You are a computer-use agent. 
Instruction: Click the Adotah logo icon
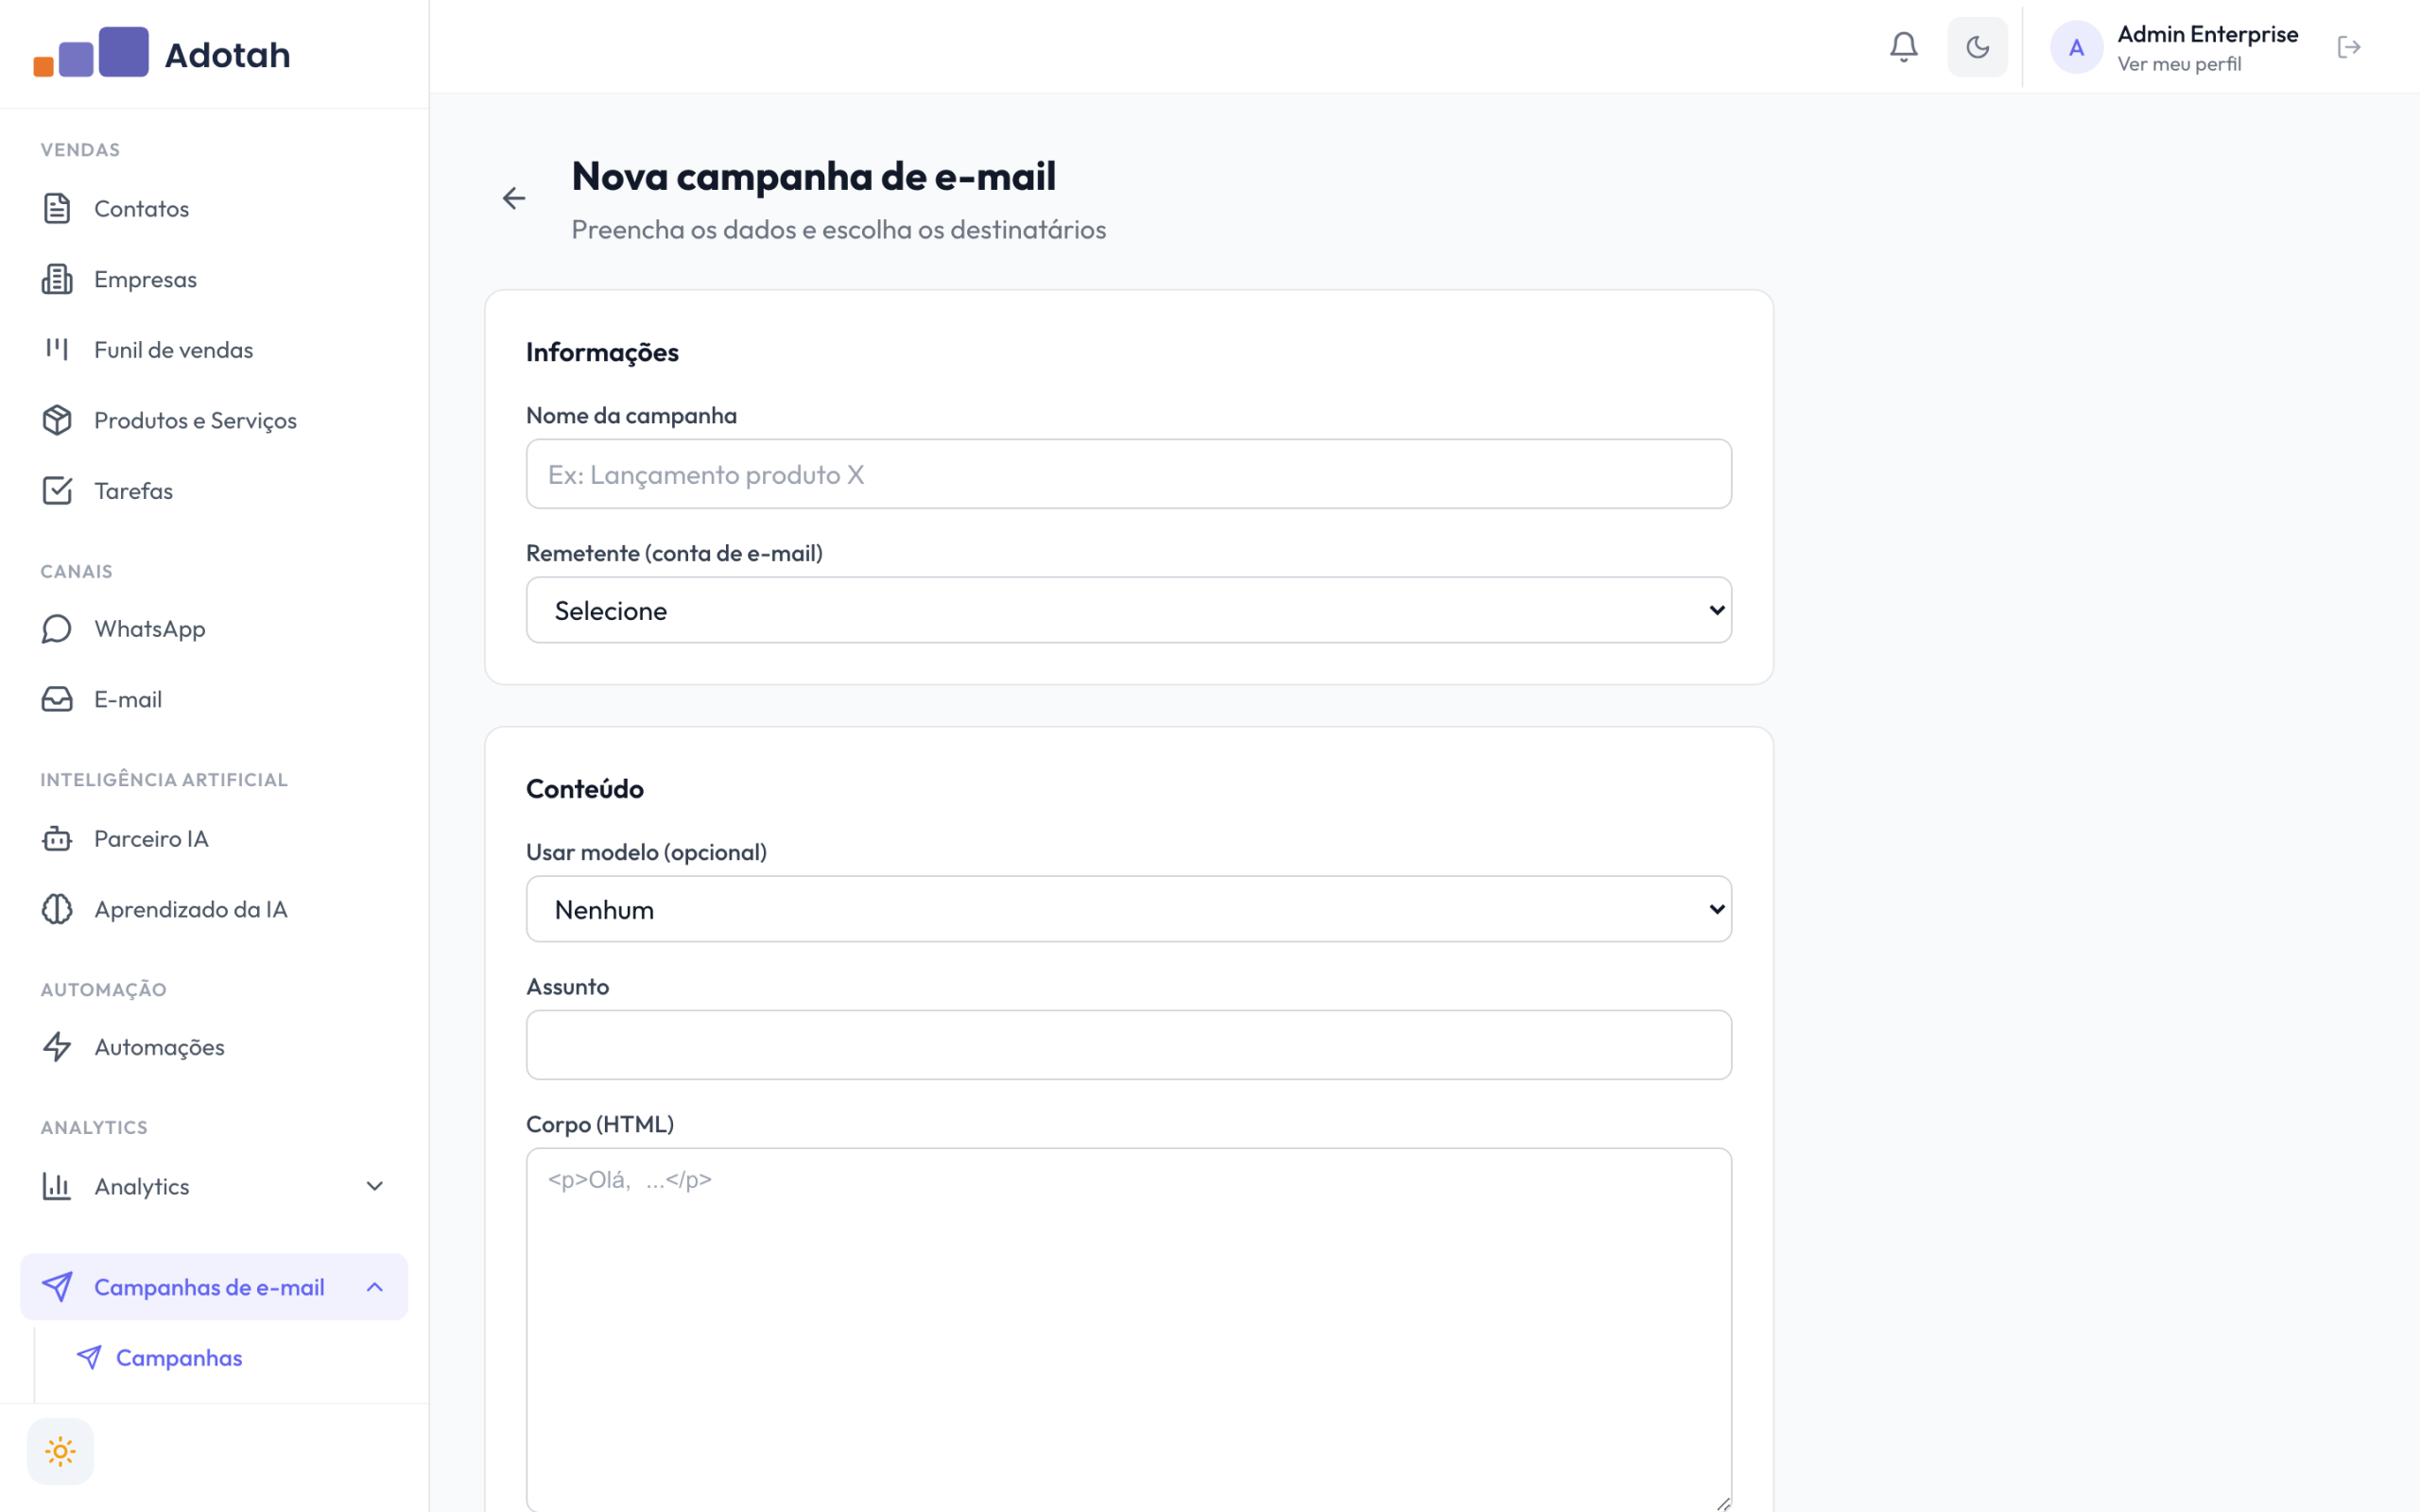point(91,52)
